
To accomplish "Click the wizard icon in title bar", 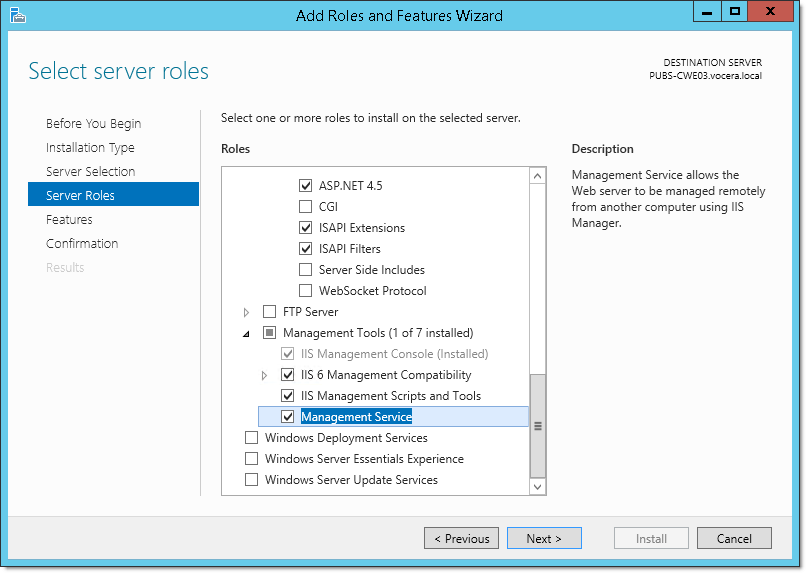I will click(17, 15).
